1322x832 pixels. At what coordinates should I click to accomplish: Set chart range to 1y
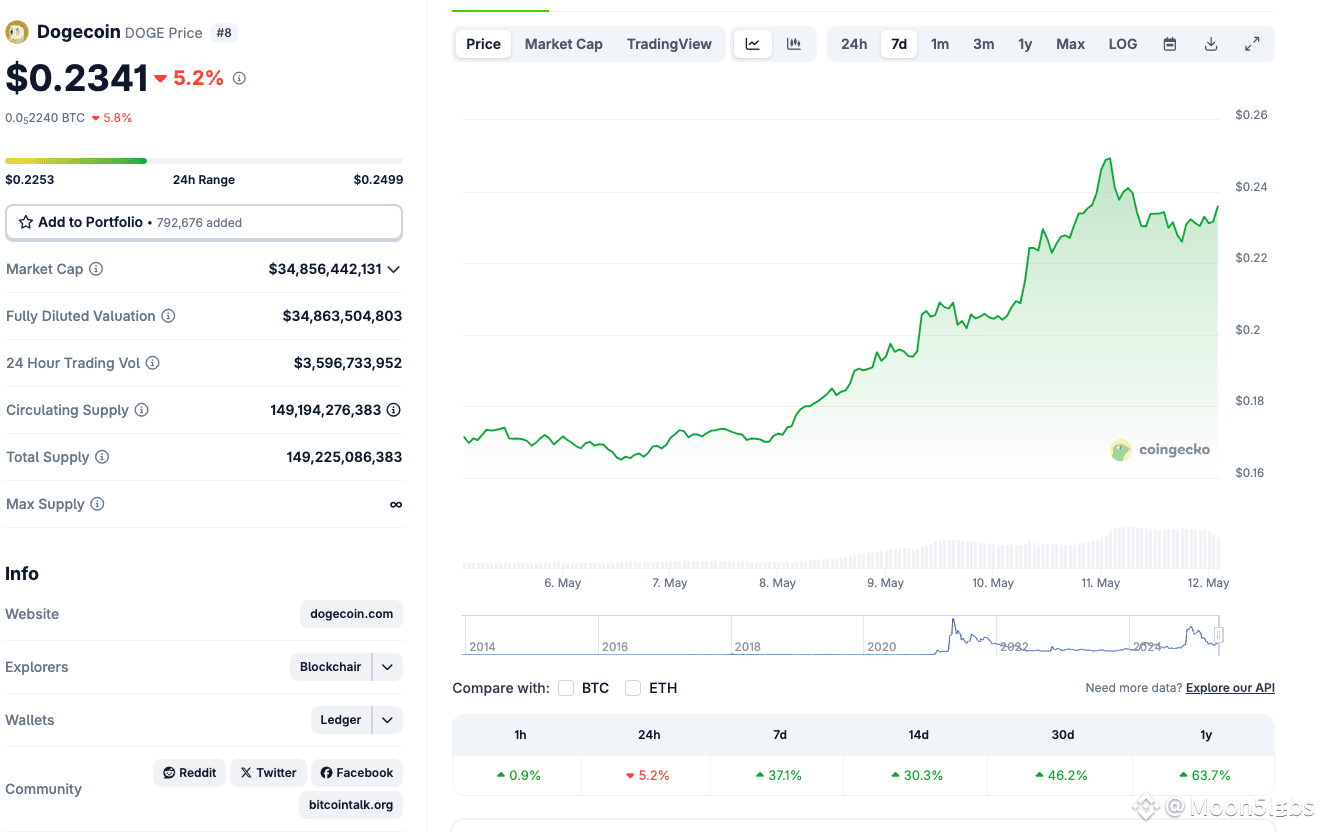click(1025, 44)
